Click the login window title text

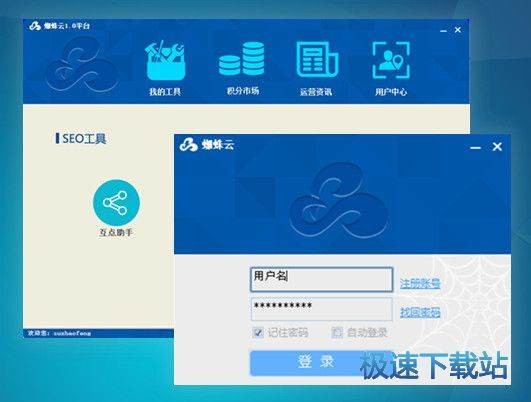218,145
